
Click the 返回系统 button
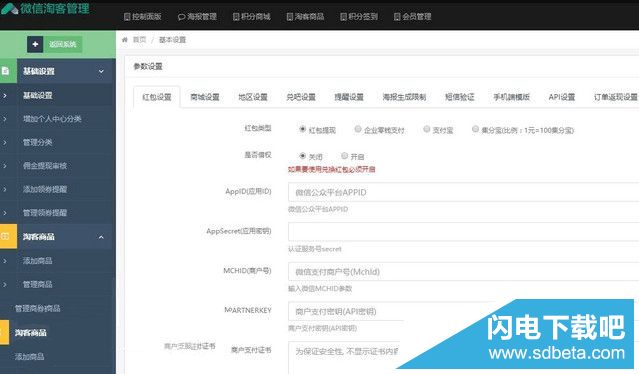click(62, 44)
